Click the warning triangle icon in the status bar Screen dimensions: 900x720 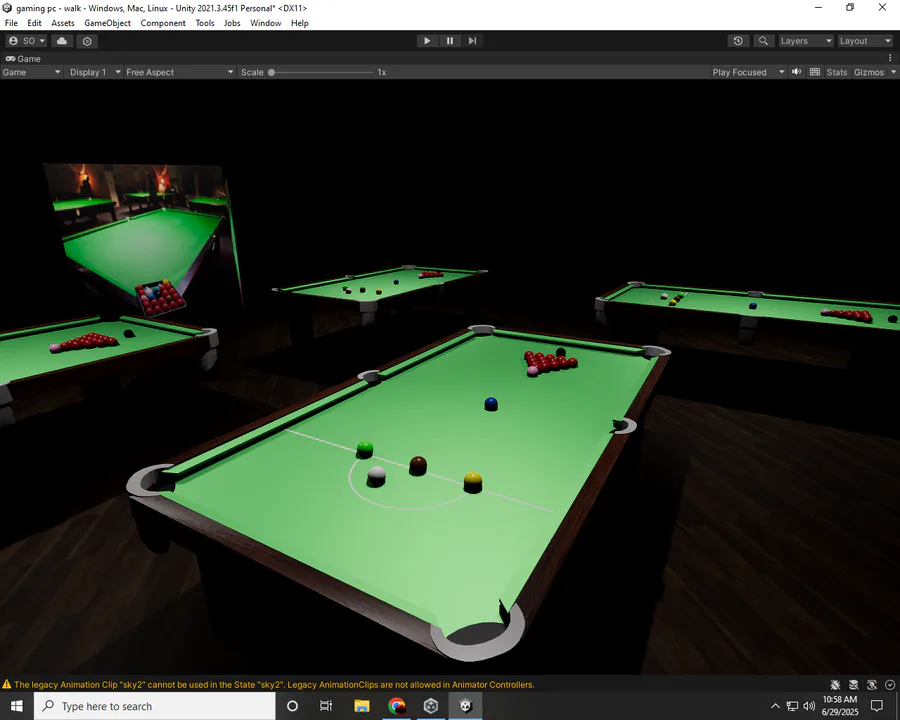point(7,684)
